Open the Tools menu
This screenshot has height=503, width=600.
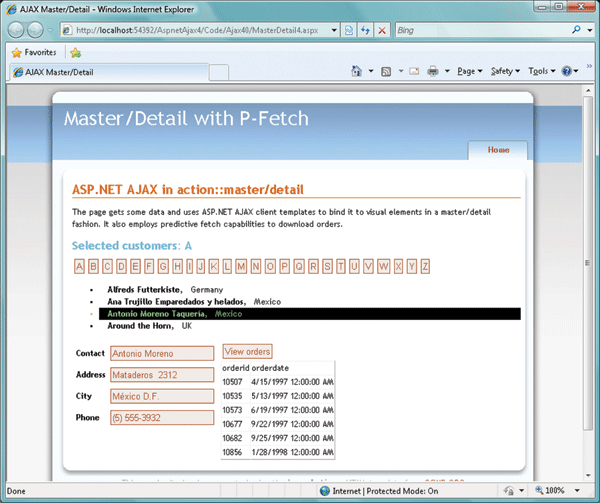click(x=541, y=71)
